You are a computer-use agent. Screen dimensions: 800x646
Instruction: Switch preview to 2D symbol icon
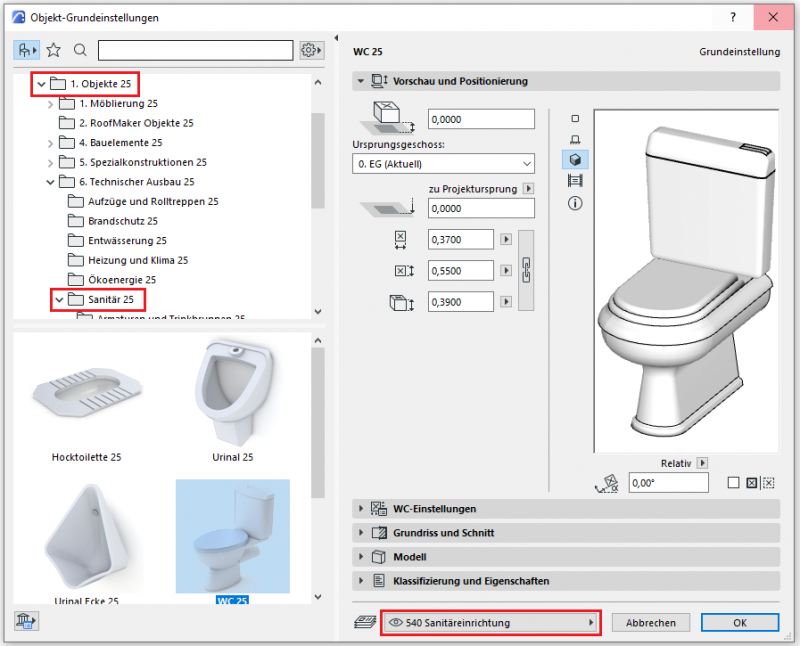click(575, 118)
